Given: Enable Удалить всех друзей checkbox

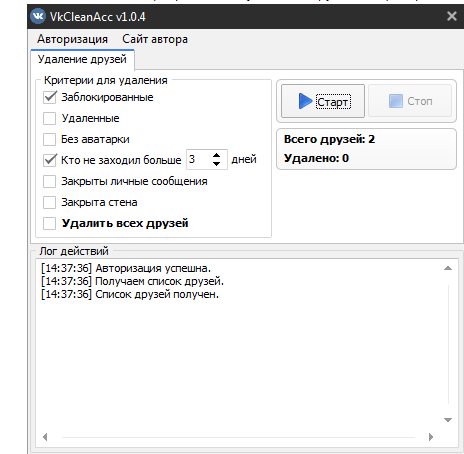Looking at the screenshot, I should [x=50, y=223].
